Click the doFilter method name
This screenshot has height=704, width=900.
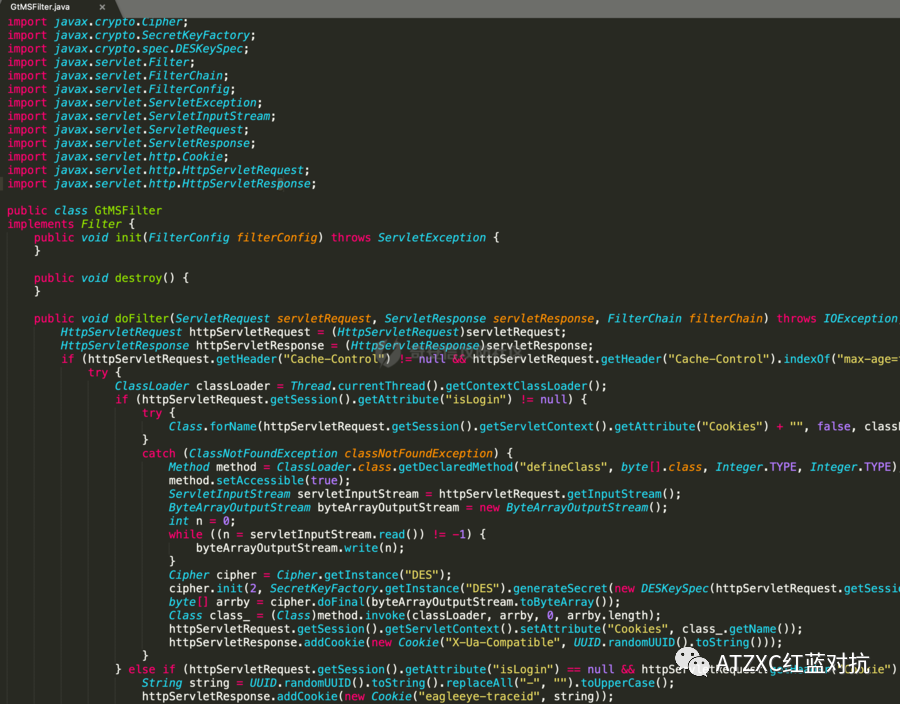(x=142, y=318)
